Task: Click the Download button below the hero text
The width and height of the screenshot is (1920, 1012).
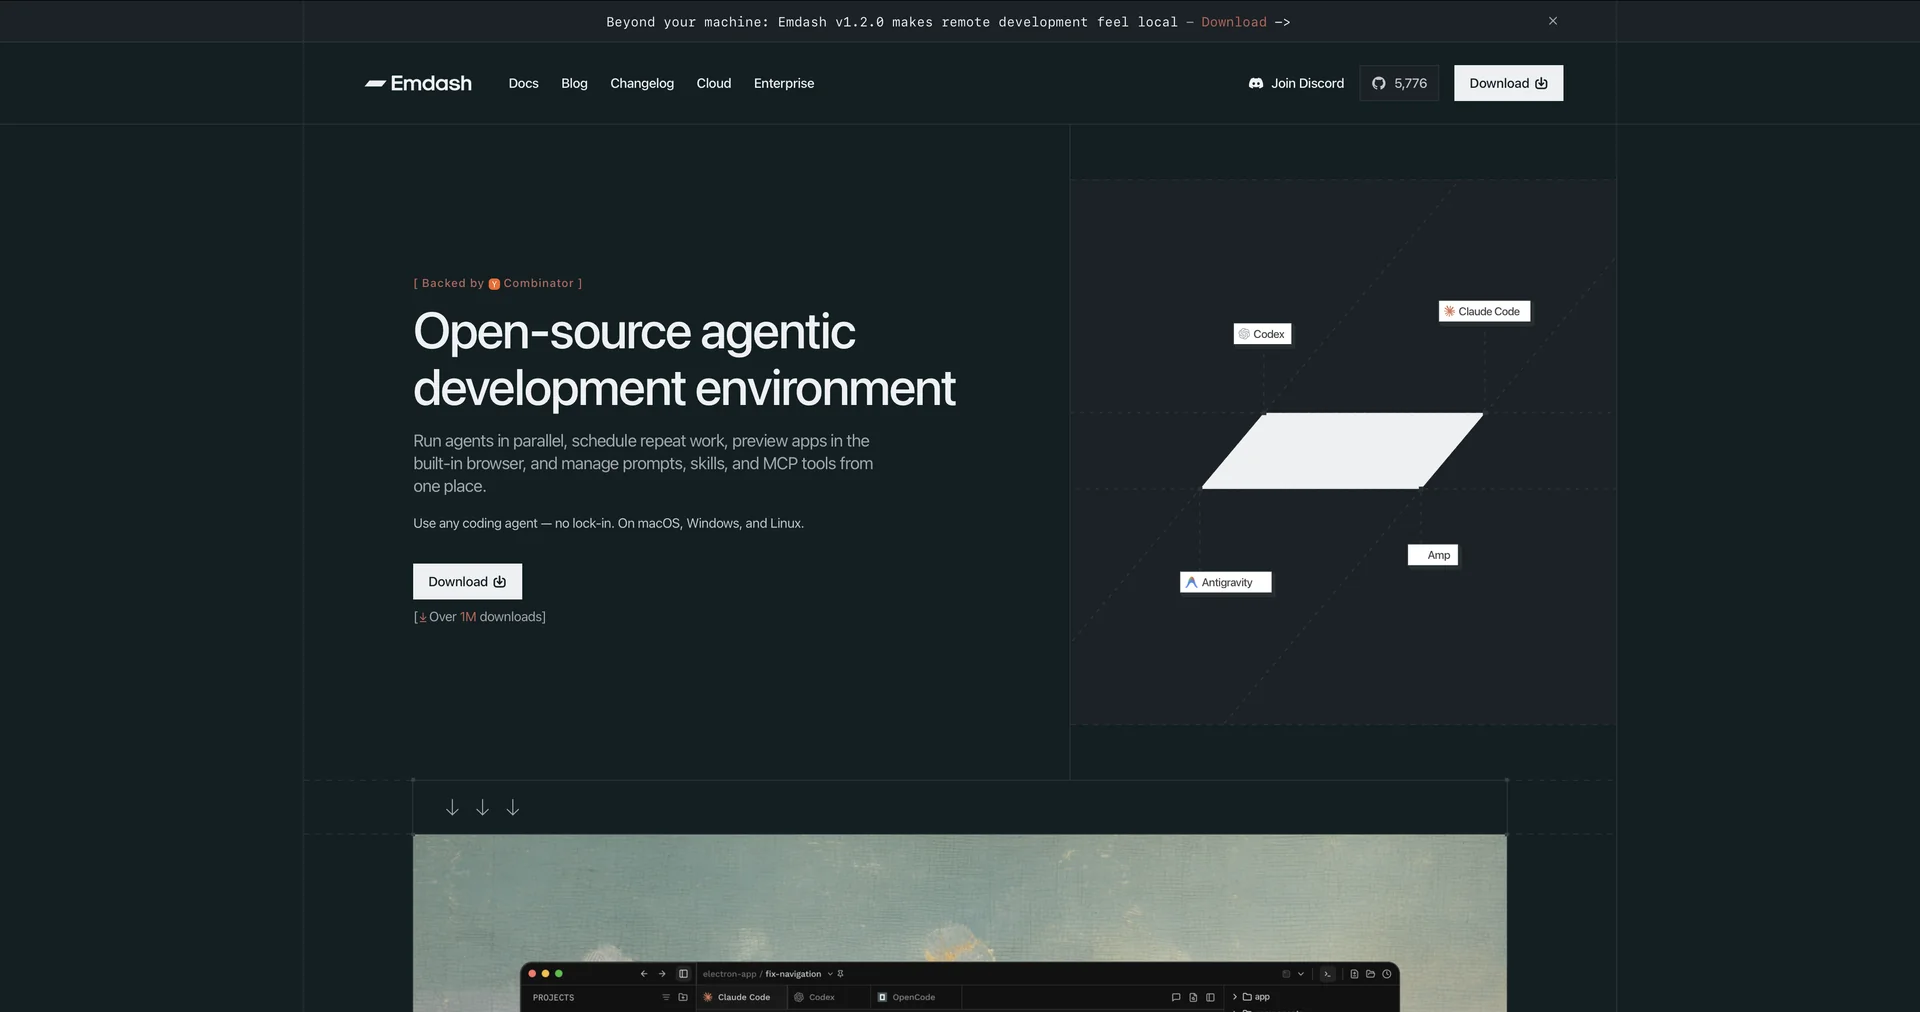Action: [467, 582]
